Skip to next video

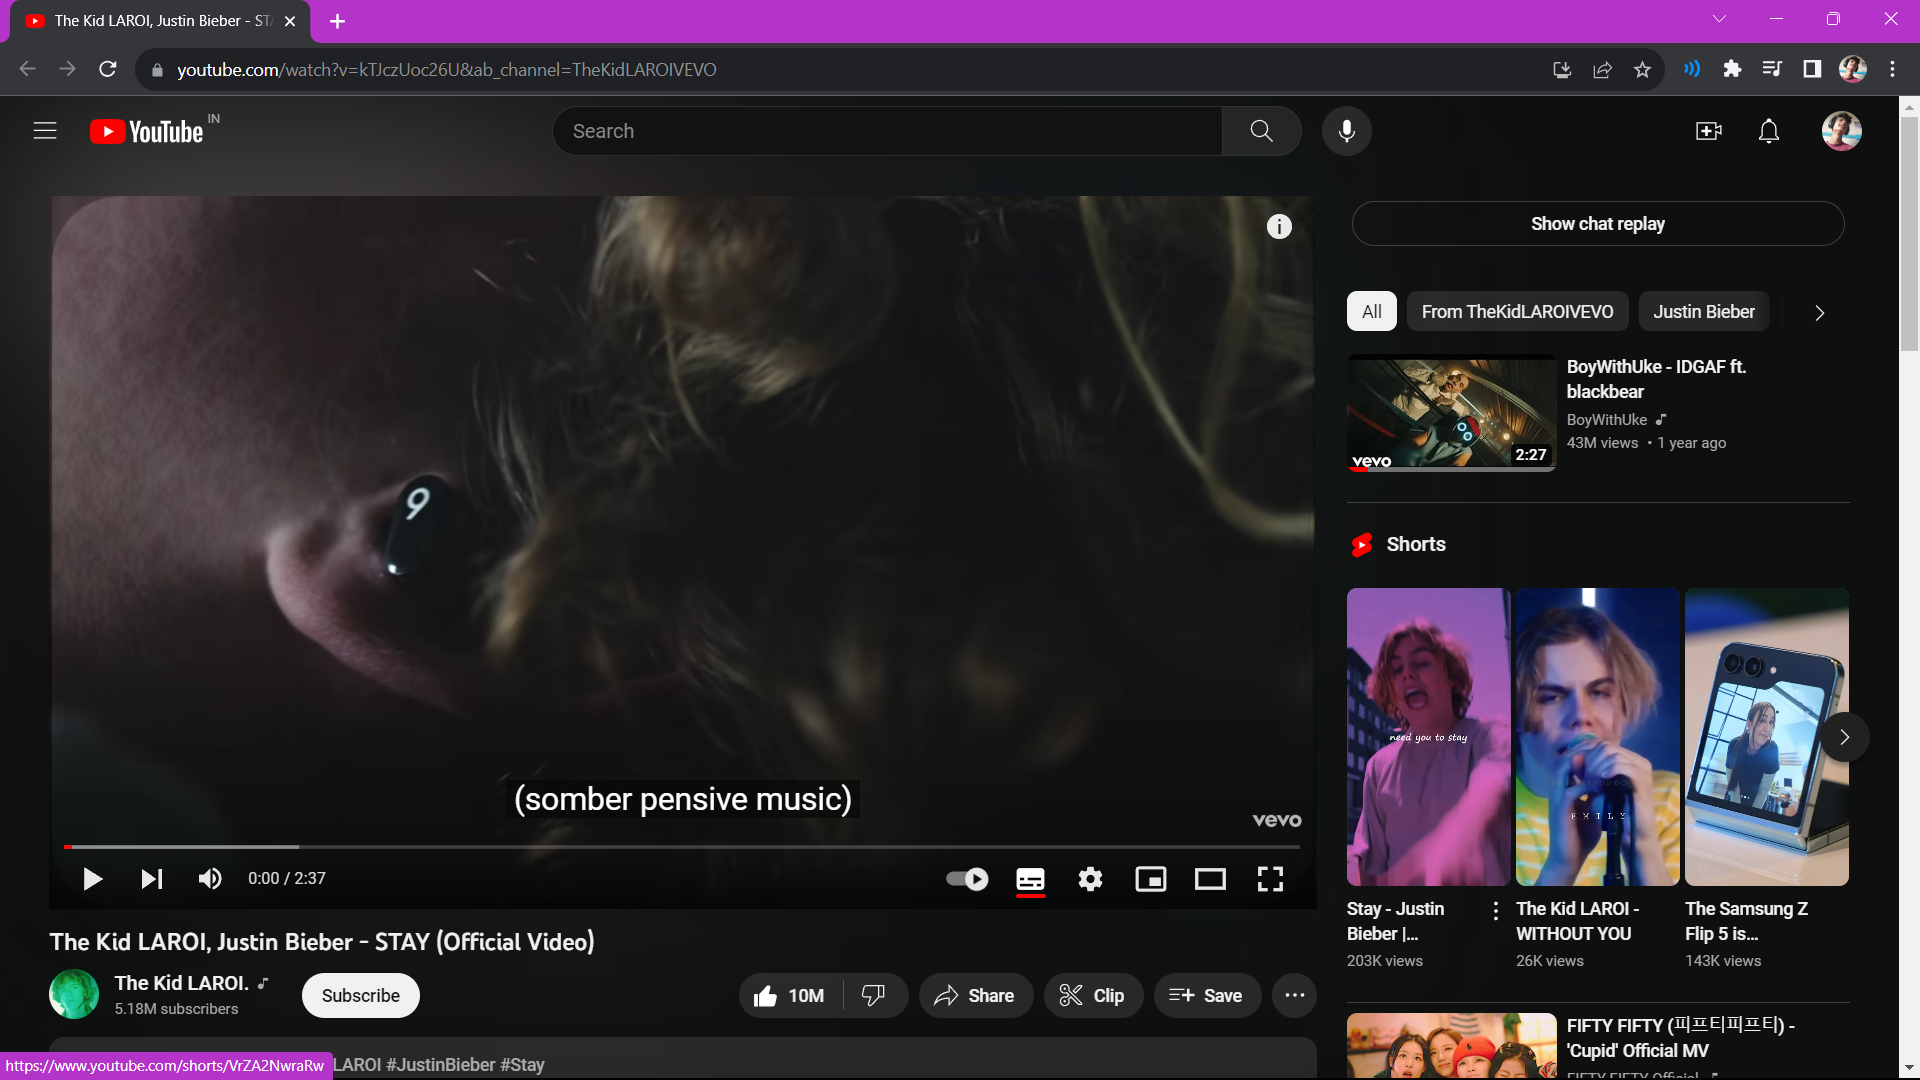151,879
